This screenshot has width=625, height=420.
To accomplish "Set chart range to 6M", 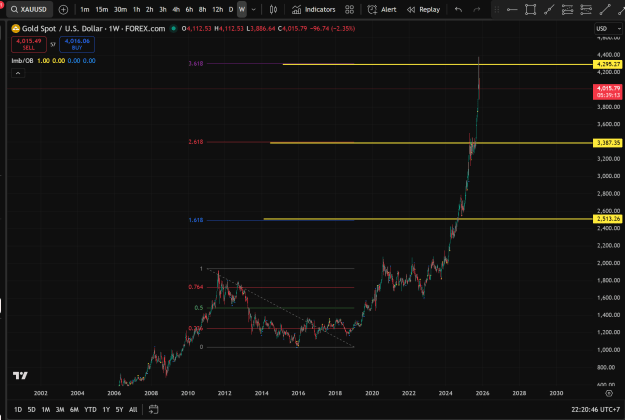I will tap(74, 410).
